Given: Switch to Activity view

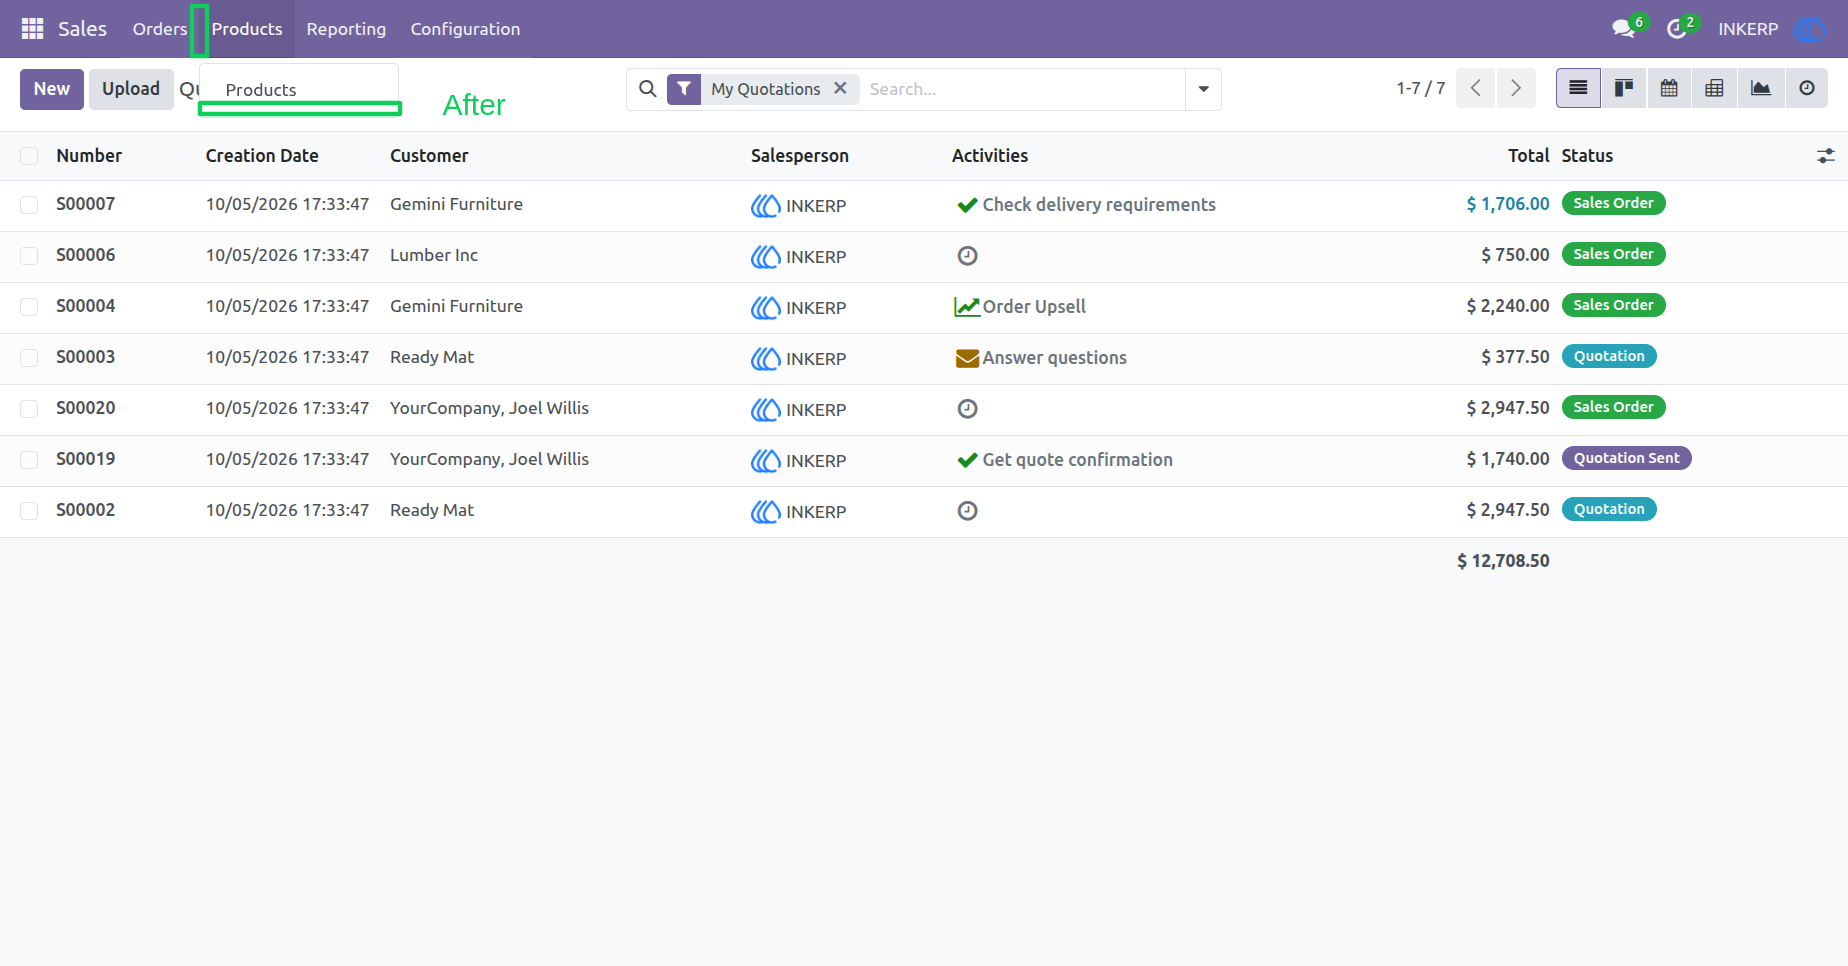Looking at the screenshot, I should coord(1806,89).
